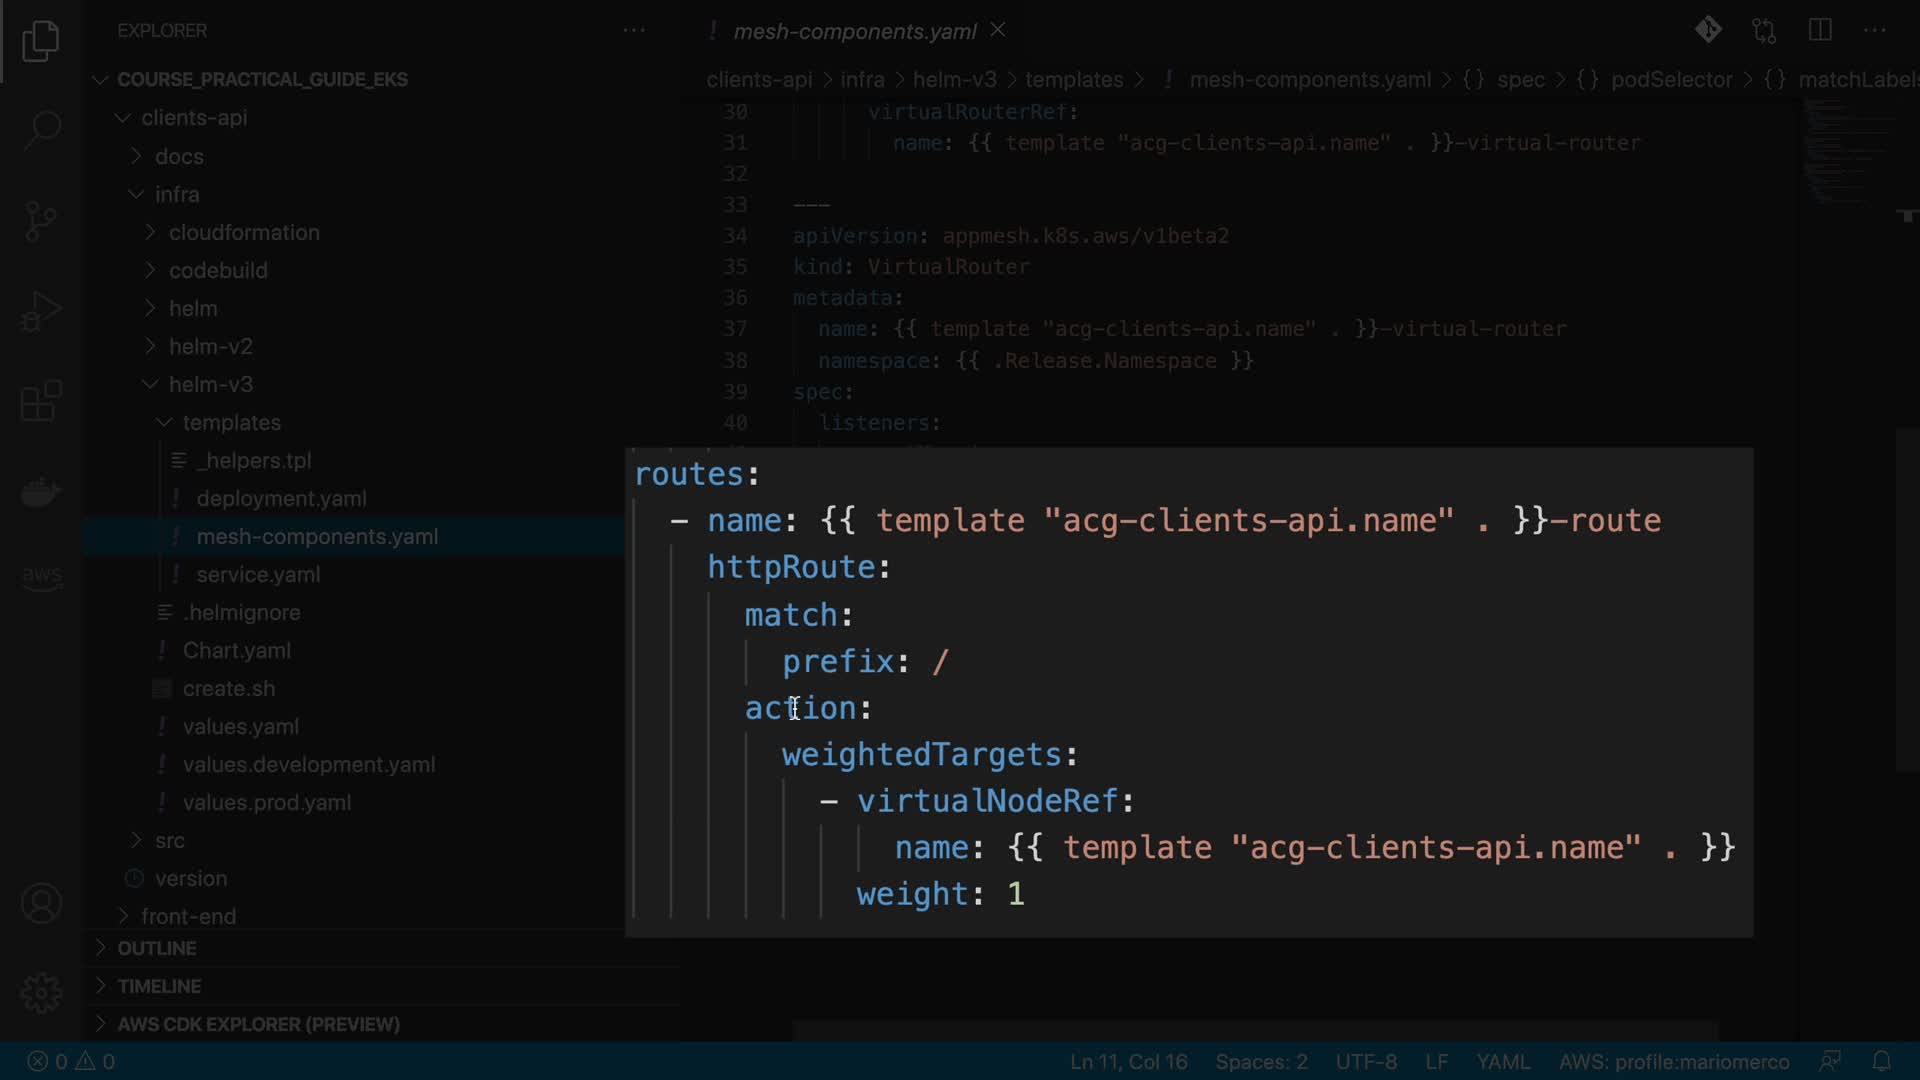Image resolution: width=1920 pixels, height=1080 pixels.
Task: Select the mesh-components.yaml editor tab
Action: [854, 31]
